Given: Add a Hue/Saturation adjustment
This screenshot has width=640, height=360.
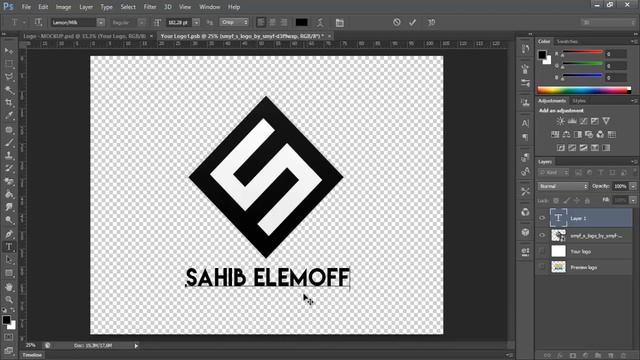Looking at the screenshot, I should coord(555,134).
